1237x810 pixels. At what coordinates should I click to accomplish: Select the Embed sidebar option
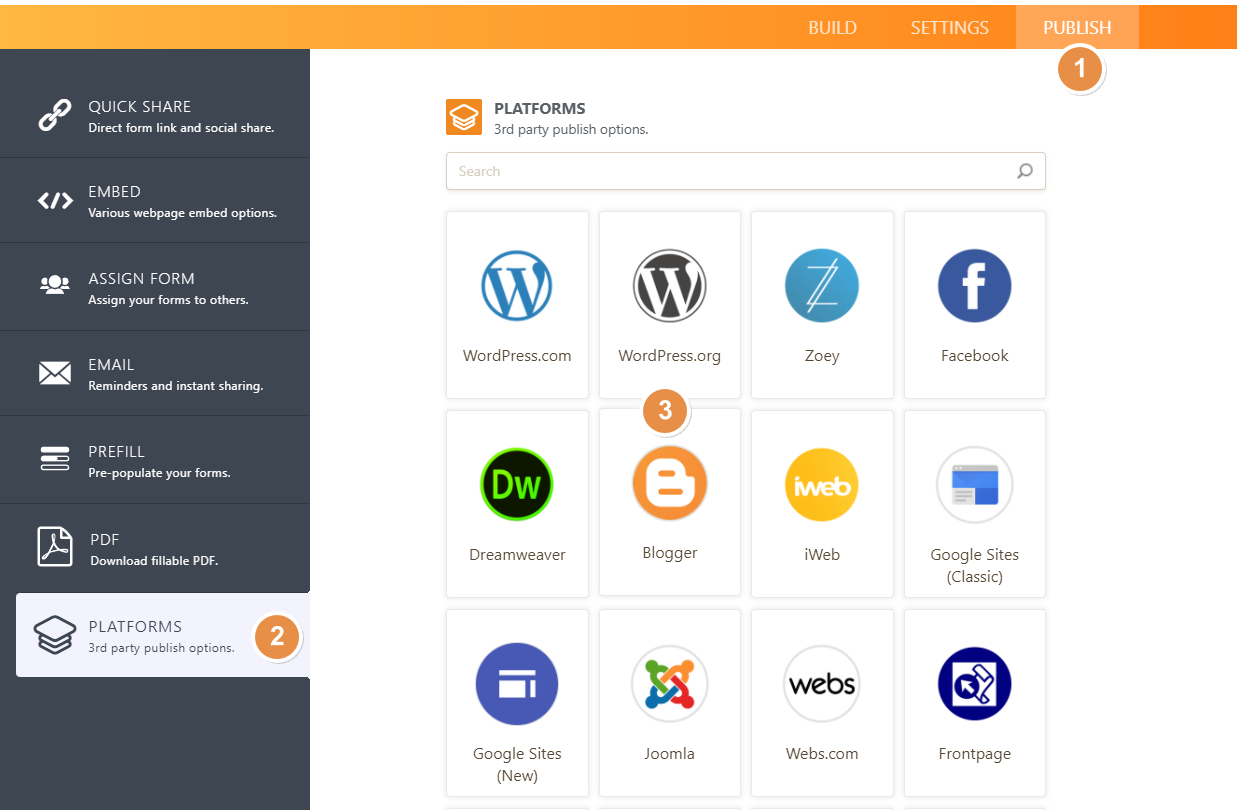(155, 200)
